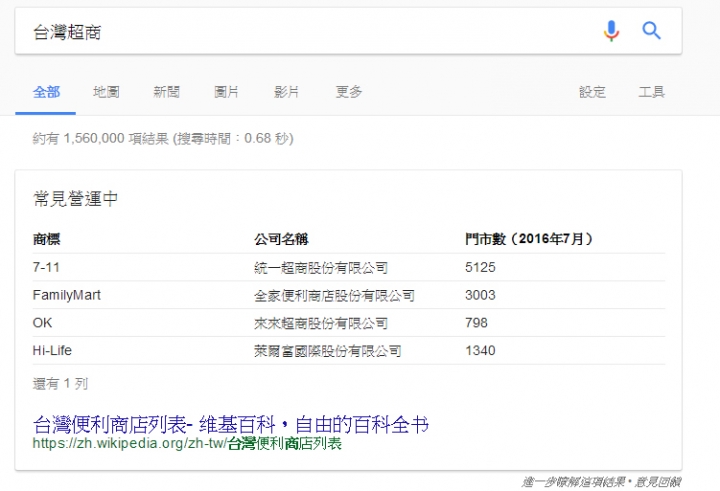
Task: Click store count 3003
Action: click(x=480, y=295)
